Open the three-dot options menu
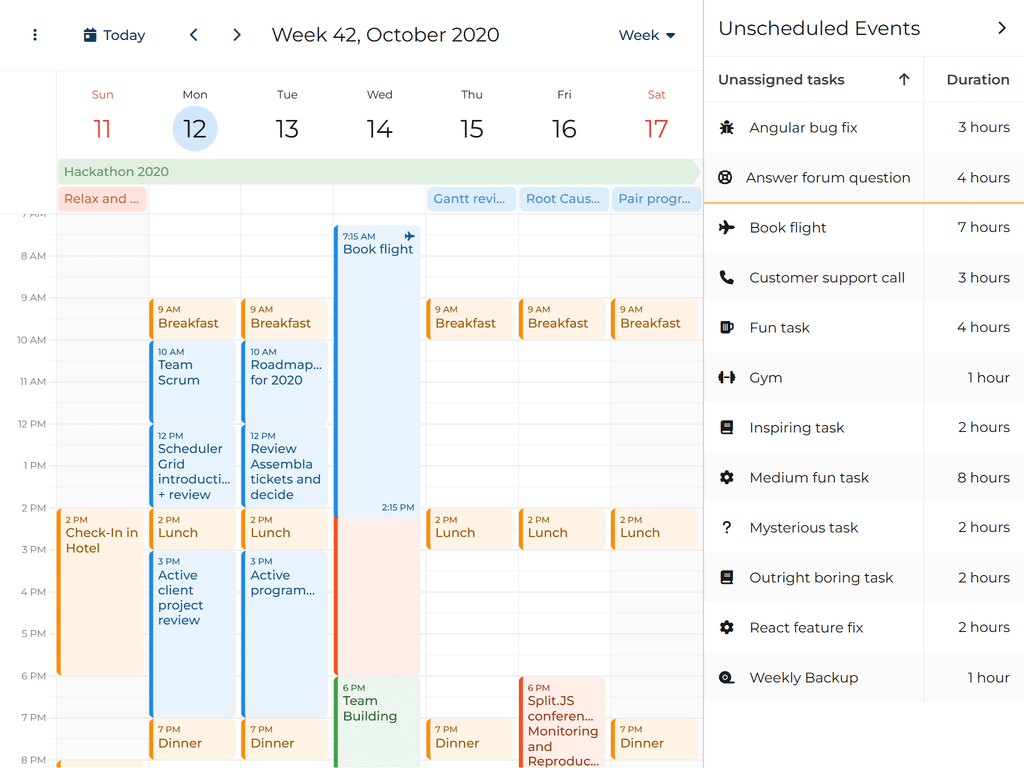The image size is (1024, 768). click(35, 35)
